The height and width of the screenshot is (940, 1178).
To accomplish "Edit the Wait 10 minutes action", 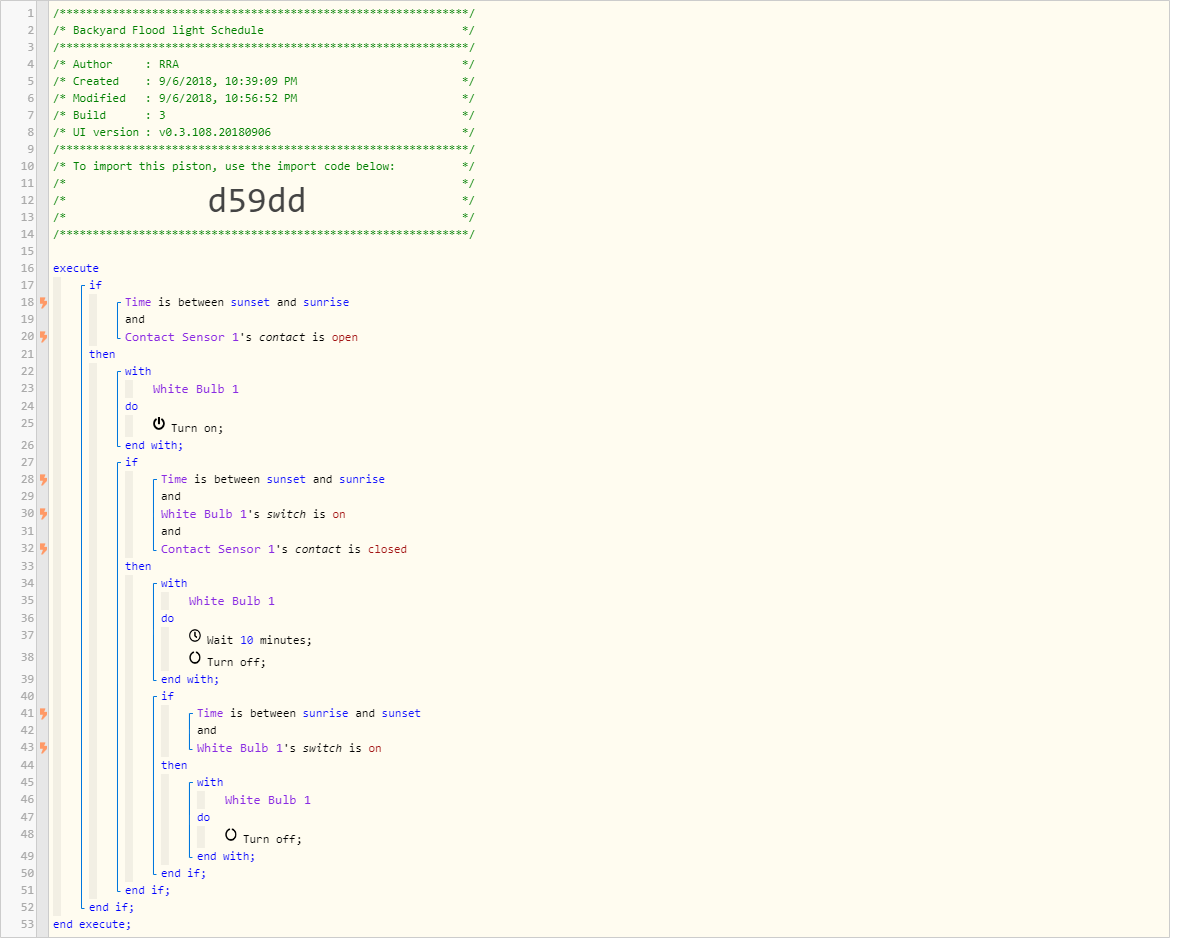I will [x=260, y=641].
